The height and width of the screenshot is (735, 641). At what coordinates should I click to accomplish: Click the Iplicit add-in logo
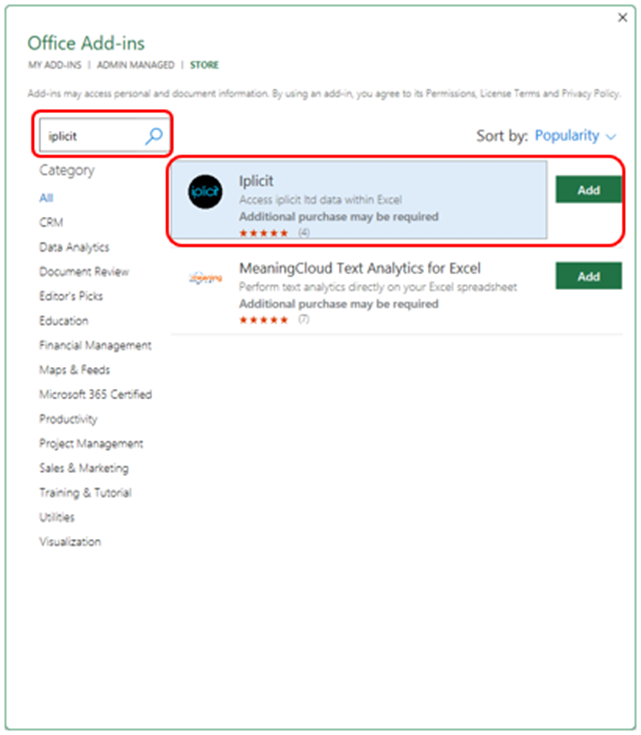pyautogui.click(x=205, y=192)
